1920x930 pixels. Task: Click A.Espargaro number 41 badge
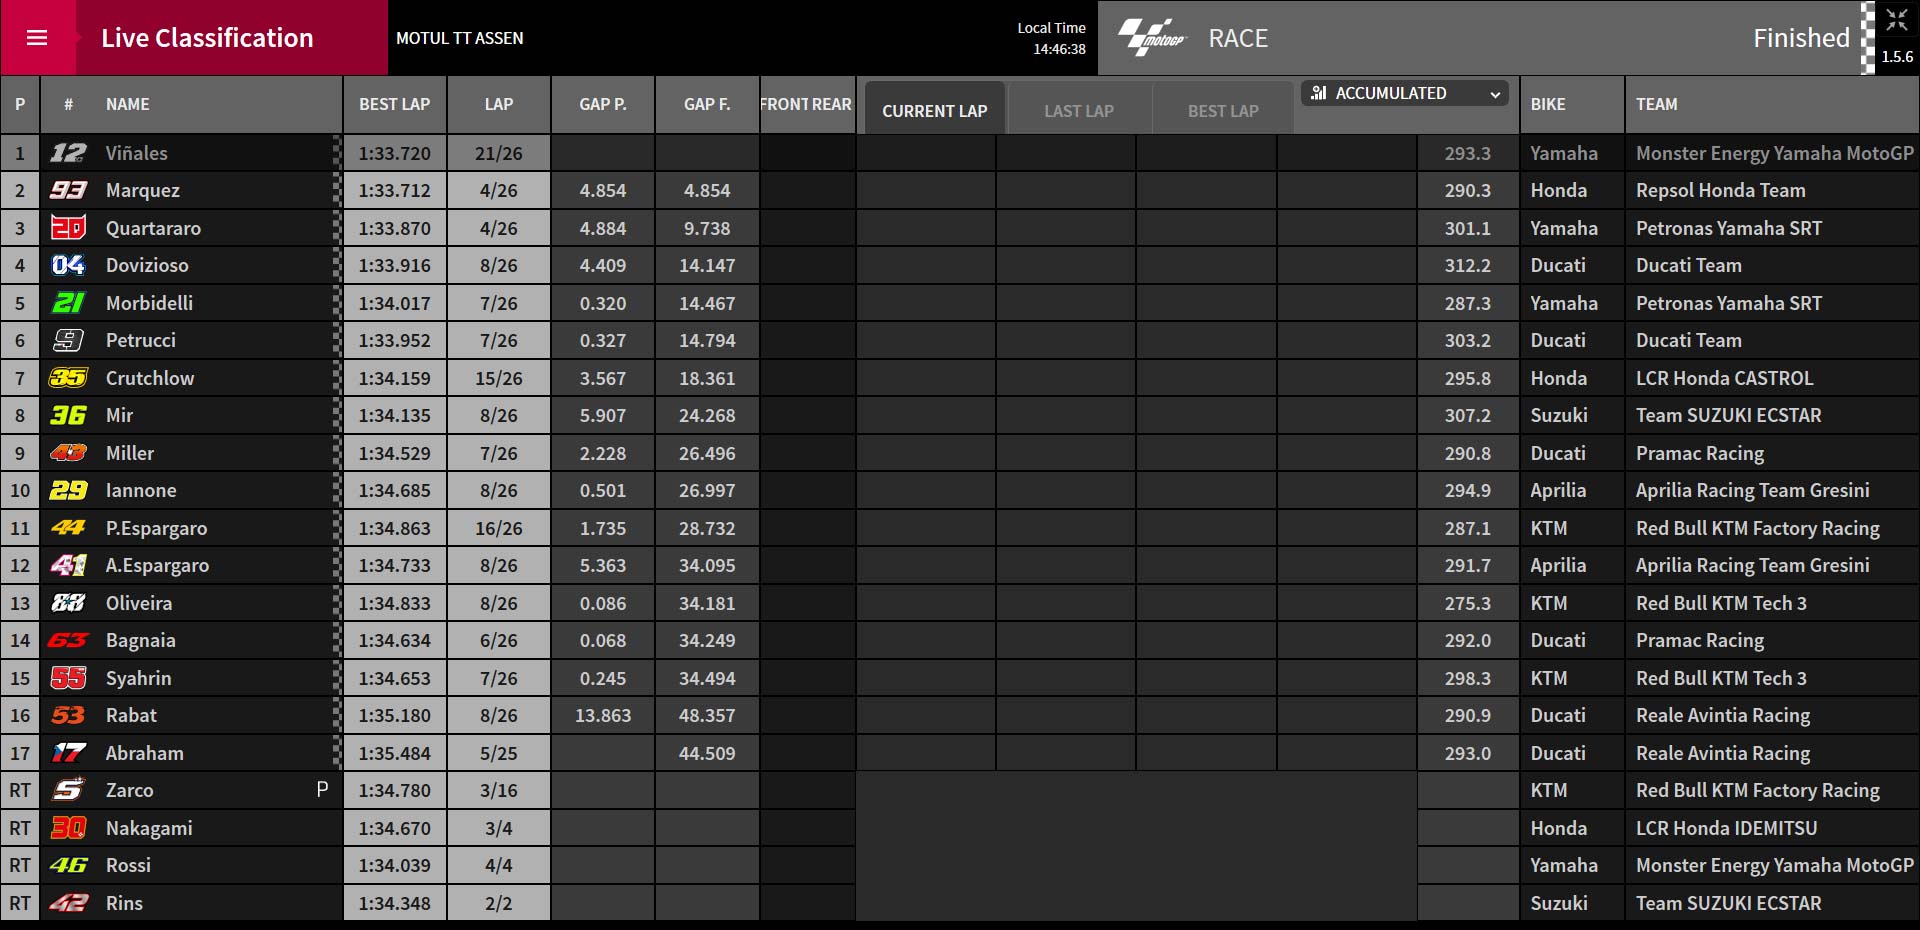[x=68, y=565]
